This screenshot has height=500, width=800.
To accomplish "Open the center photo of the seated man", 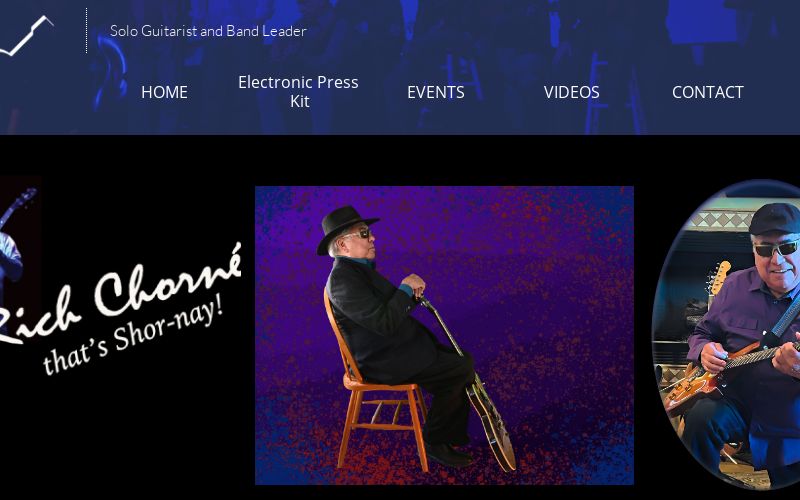I will tap(444, 335).
